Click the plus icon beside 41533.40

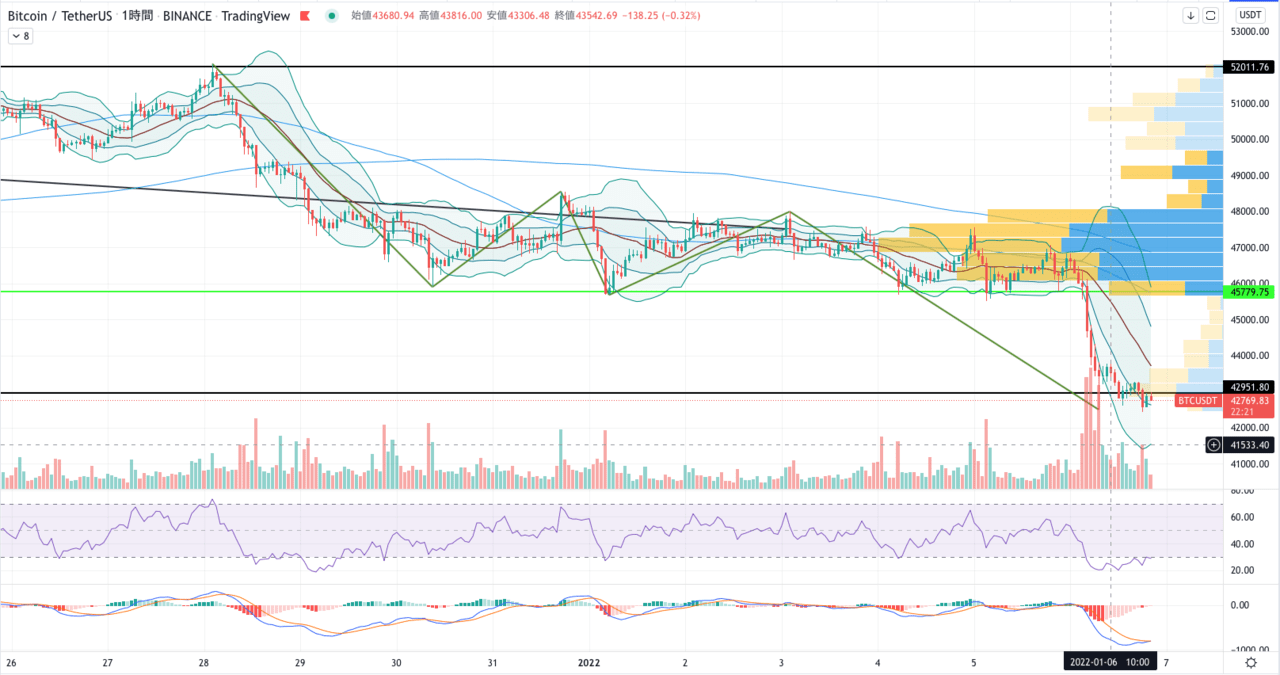tap(1214, 444)
